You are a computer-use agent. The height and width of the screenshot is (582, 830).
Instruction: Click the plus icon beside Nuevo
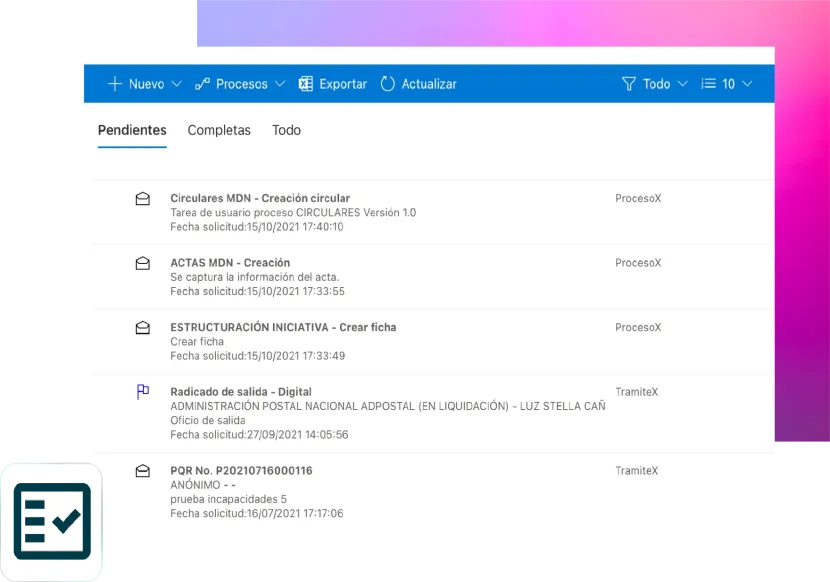pos(115,84)
